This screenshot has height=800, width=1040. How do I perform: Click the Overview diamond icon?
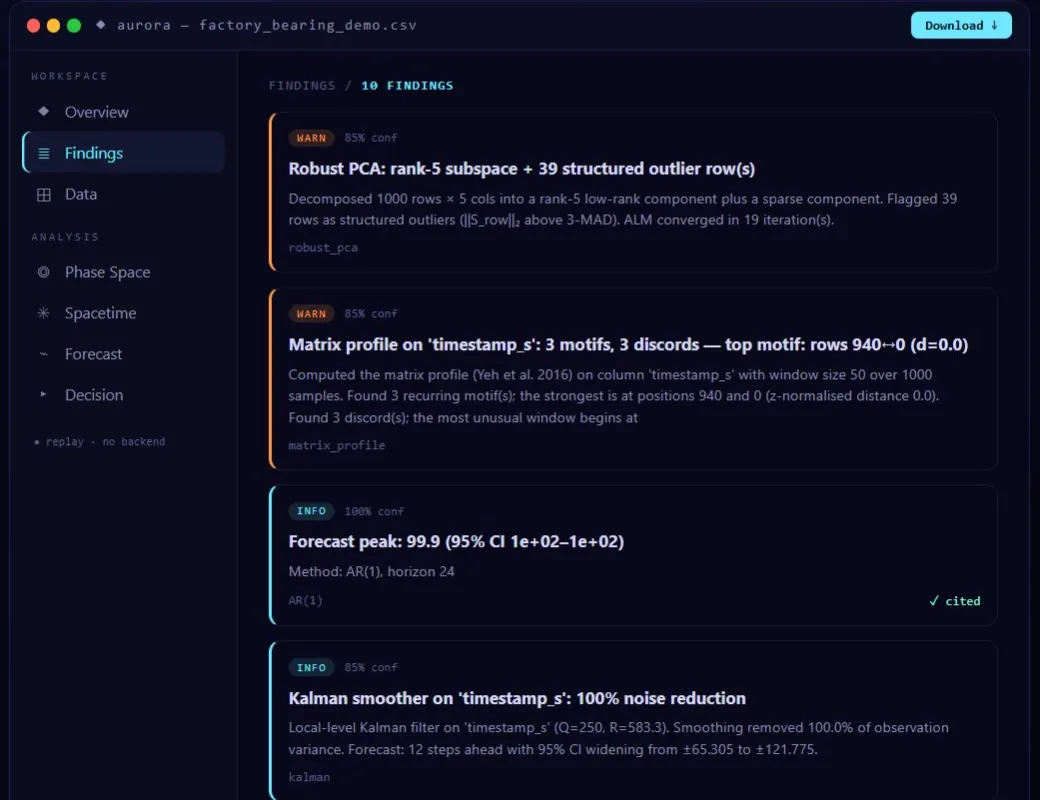coord(44,111)
